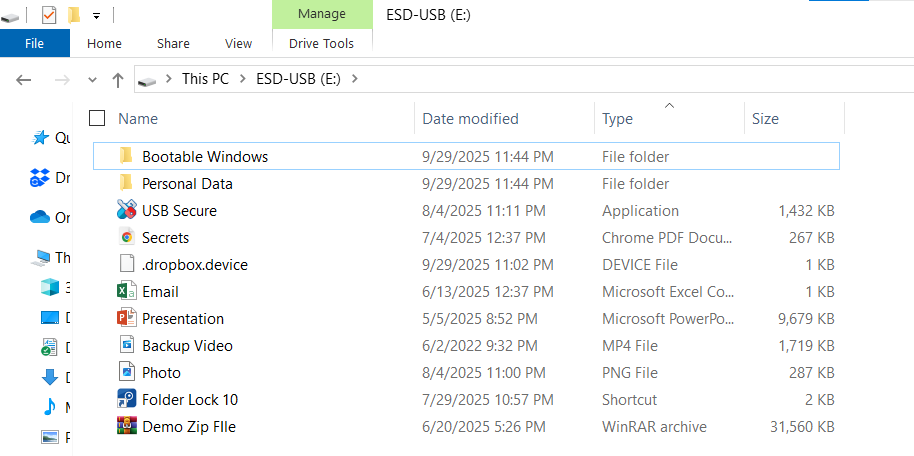
Task: Click the Quick access star icon
Action: click(40, 138)
